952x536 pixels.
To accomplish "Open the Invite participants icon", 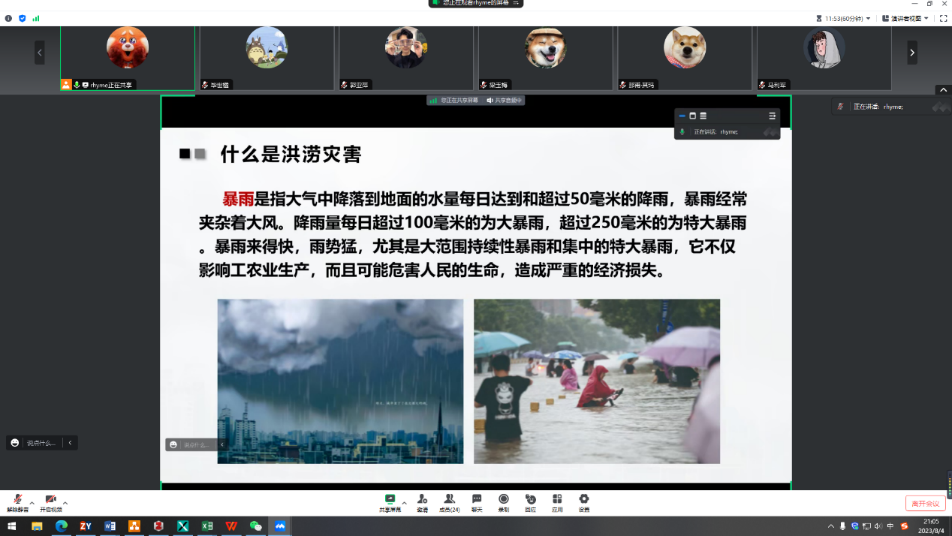I will tap(422, 499).
